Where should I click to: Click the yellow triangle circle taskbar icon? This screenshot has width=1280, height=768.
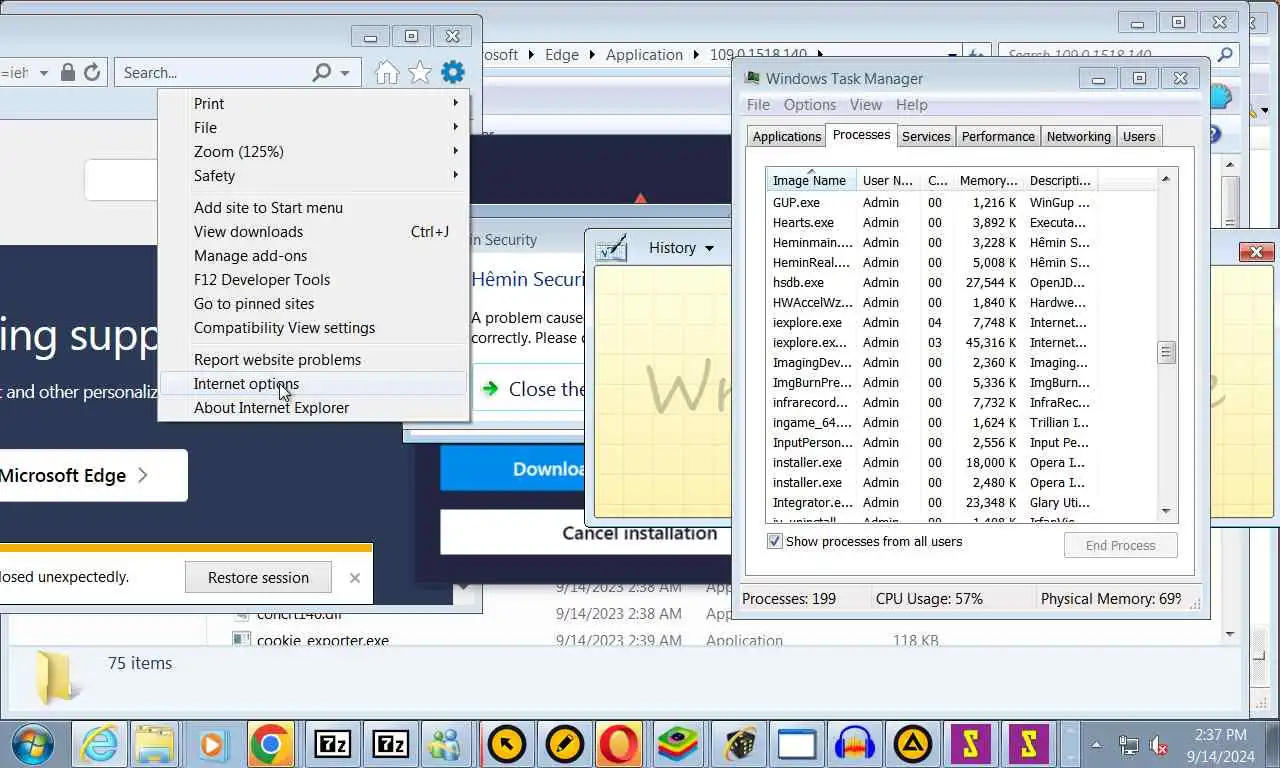913,744
